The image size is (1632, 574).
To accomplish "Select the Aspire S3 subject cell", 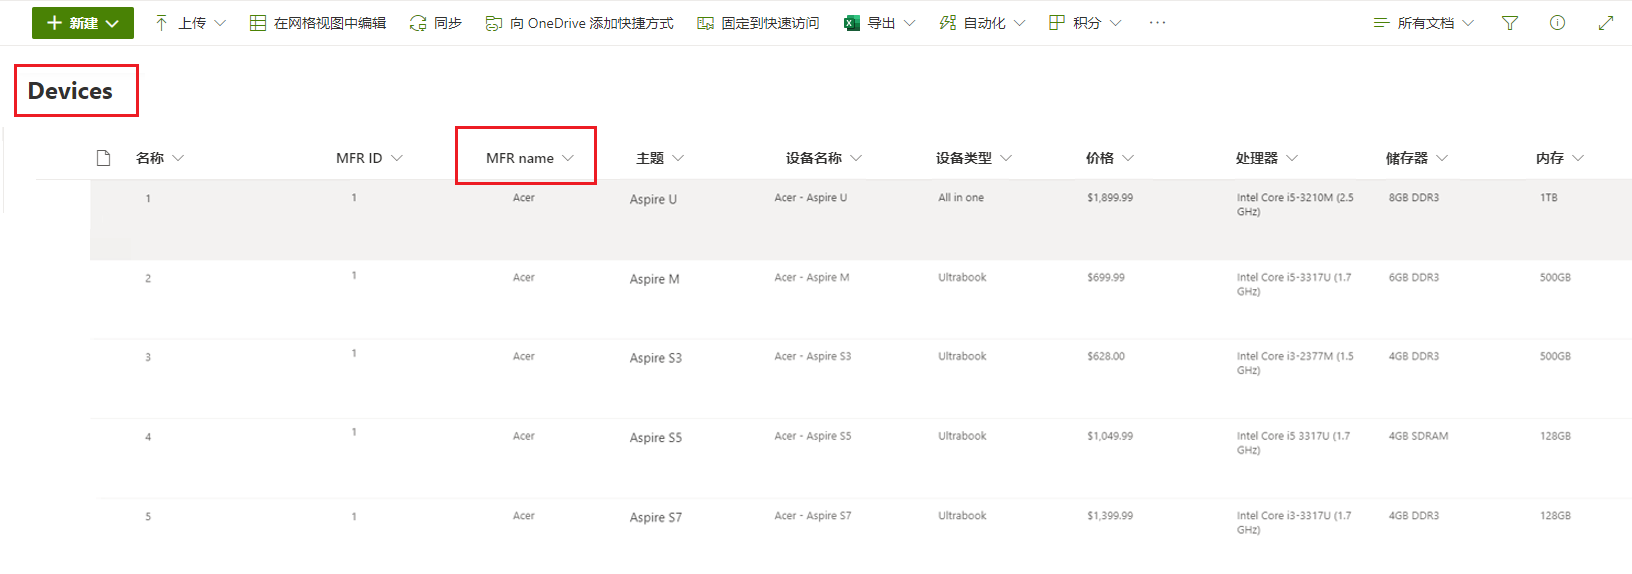I will pyautogui.click(x=656, y=358).
